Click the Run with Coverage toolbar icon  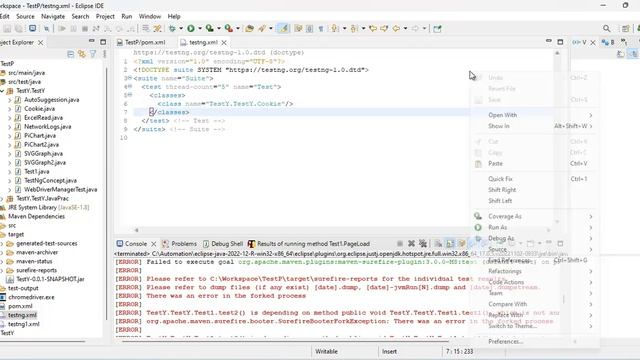pos(209,29)
